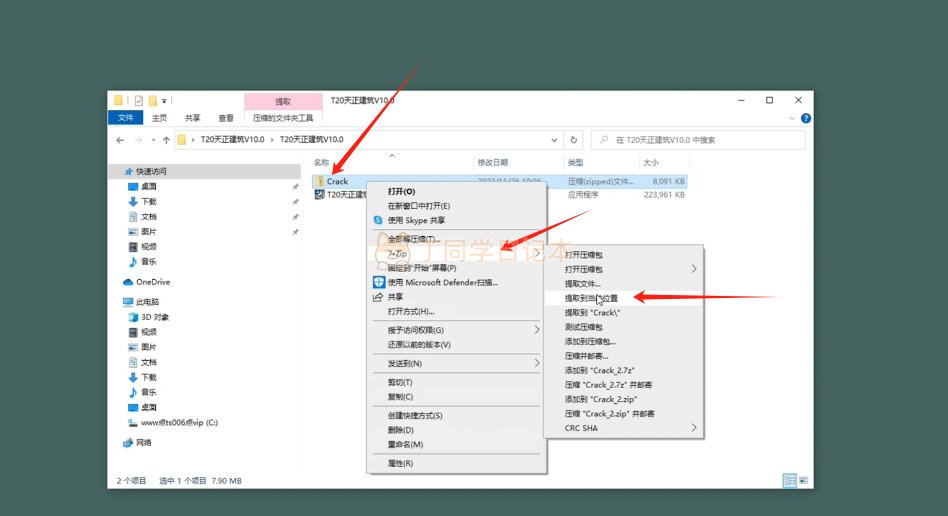Open the 查看 ribbon tab
The image size is (948, 516).
pyautogui.click(x=226, y=118)
